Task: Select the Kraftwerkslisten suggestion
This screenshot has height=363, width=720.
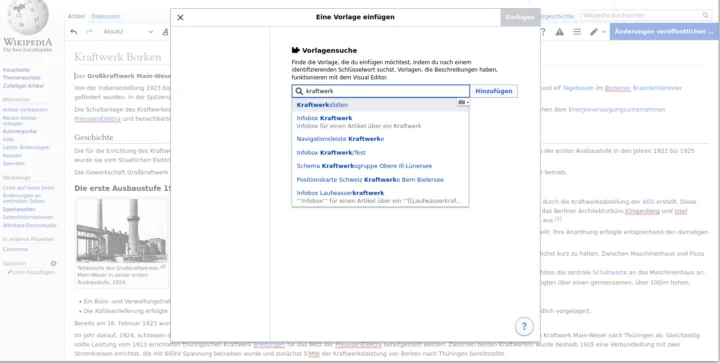Action: (380, 105)
